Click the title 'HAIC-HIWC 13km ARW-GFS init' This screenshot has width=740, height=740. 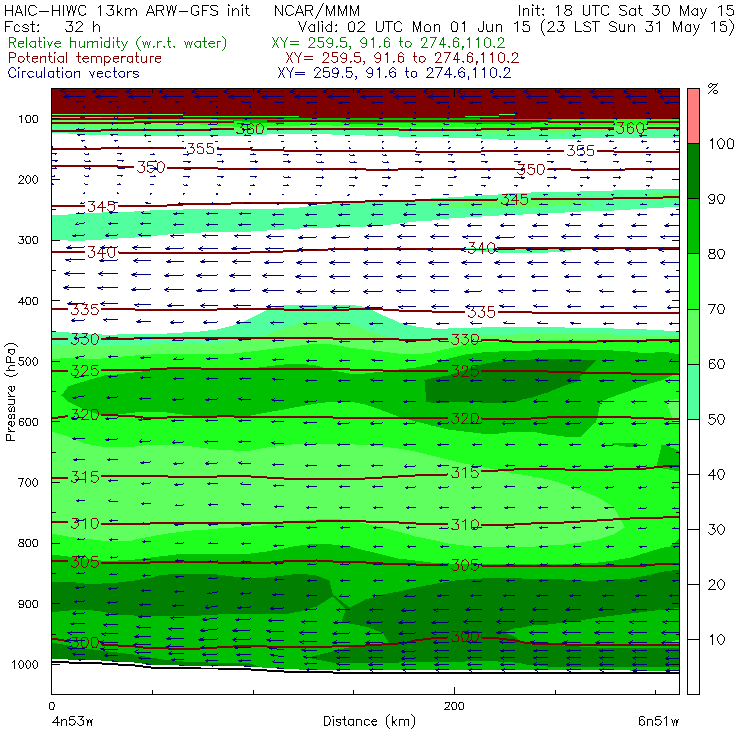[x=127, y=10]
